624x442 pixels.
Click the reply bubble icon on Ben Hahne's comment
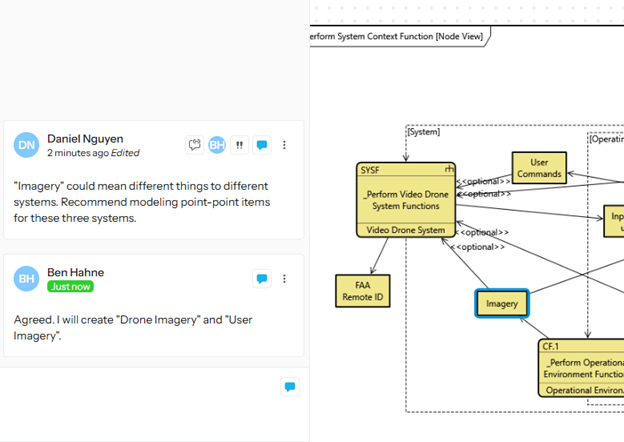(x=262, y=279)
